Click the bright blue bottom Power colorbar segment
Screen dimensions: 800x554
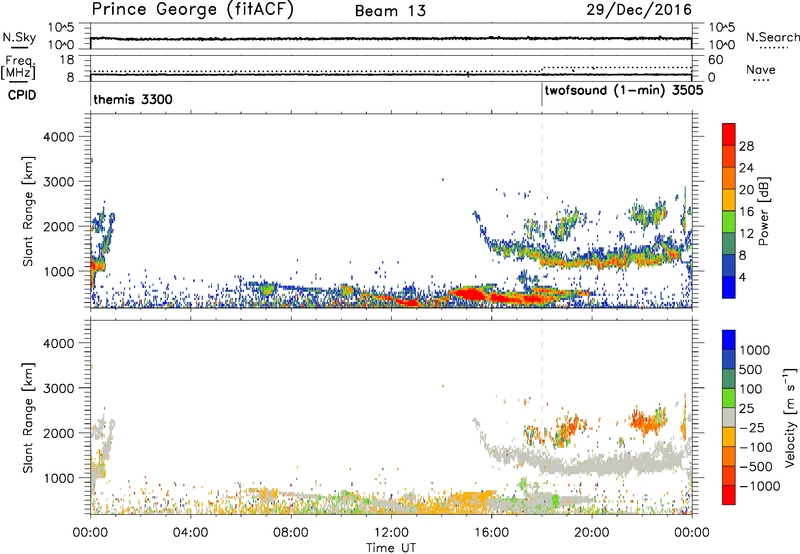pyautogui.click(x=729, y=288)
